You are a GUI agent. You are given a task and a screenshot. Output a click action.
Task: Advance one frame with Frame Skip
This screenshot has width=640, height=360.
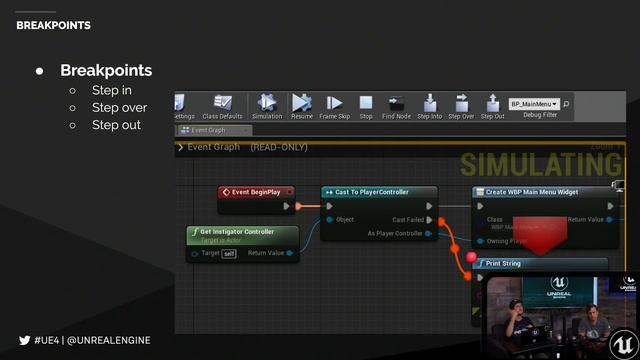click(334, 107)
